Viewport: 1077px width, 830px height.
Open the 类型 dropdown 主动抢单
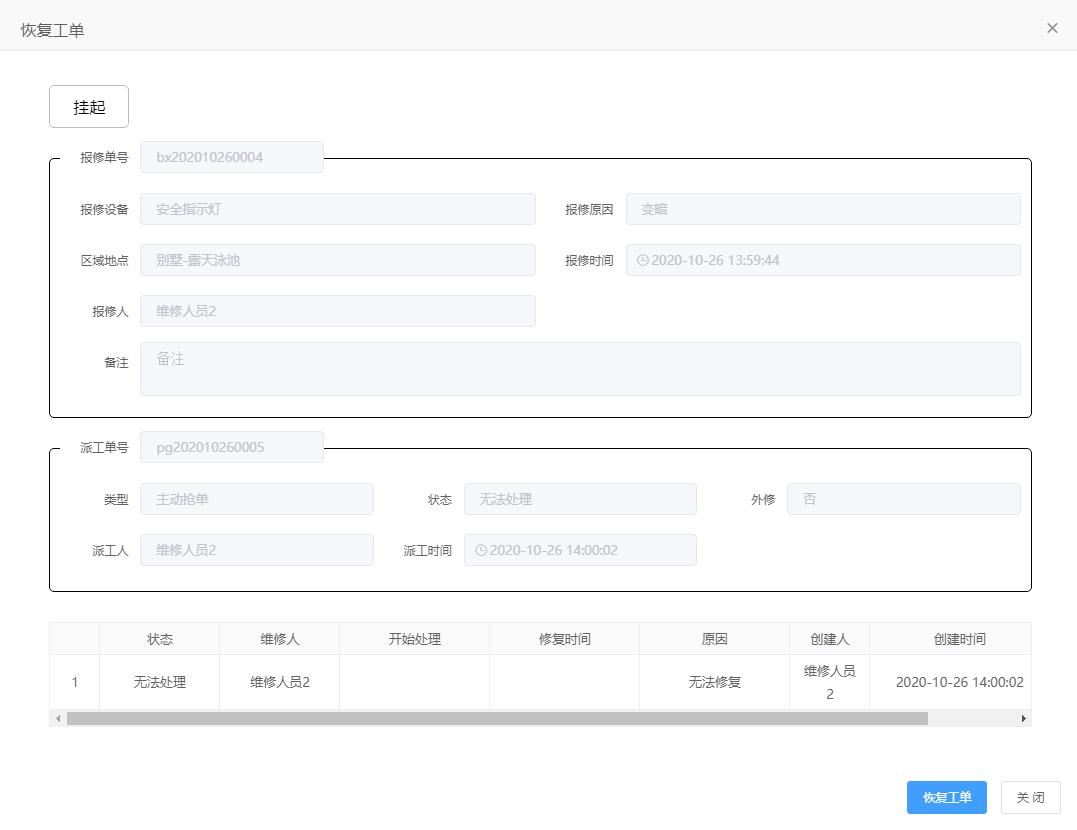click(257, 499)
